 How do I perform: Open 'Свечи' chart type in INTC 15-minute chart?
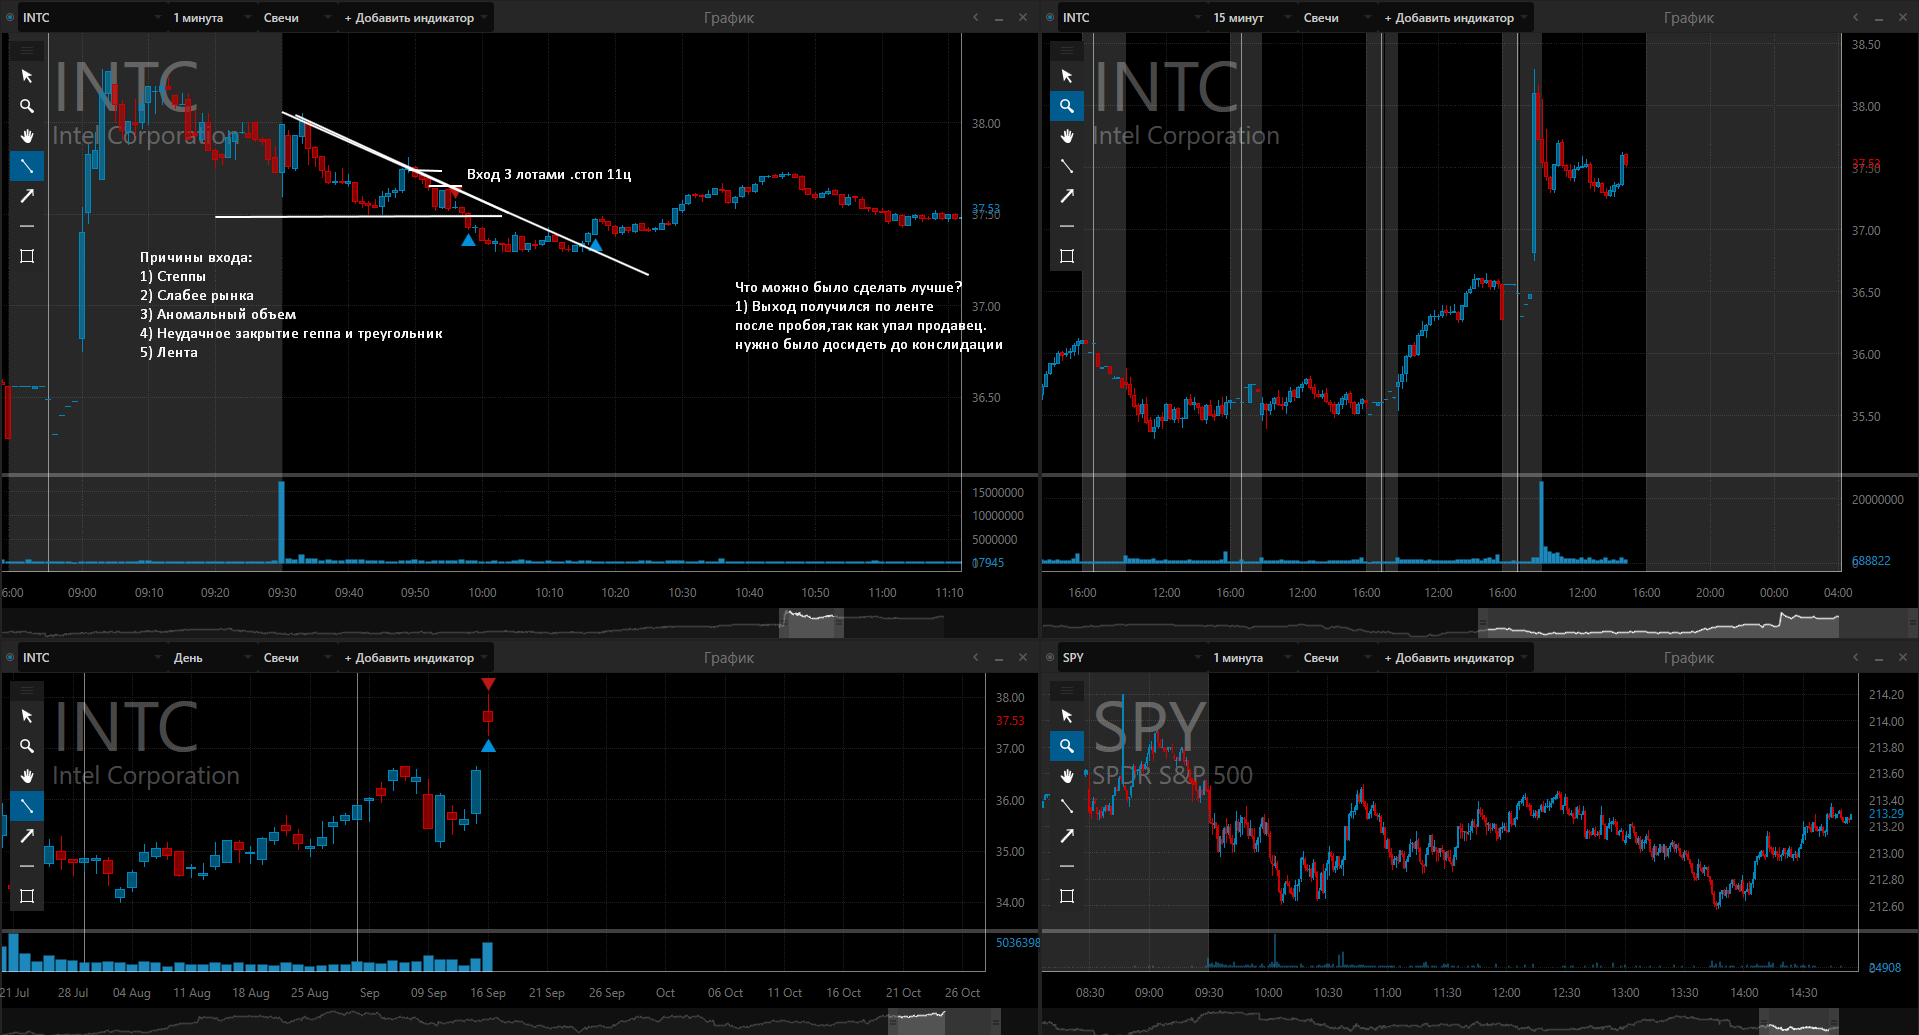click(x=1336, y=18)
